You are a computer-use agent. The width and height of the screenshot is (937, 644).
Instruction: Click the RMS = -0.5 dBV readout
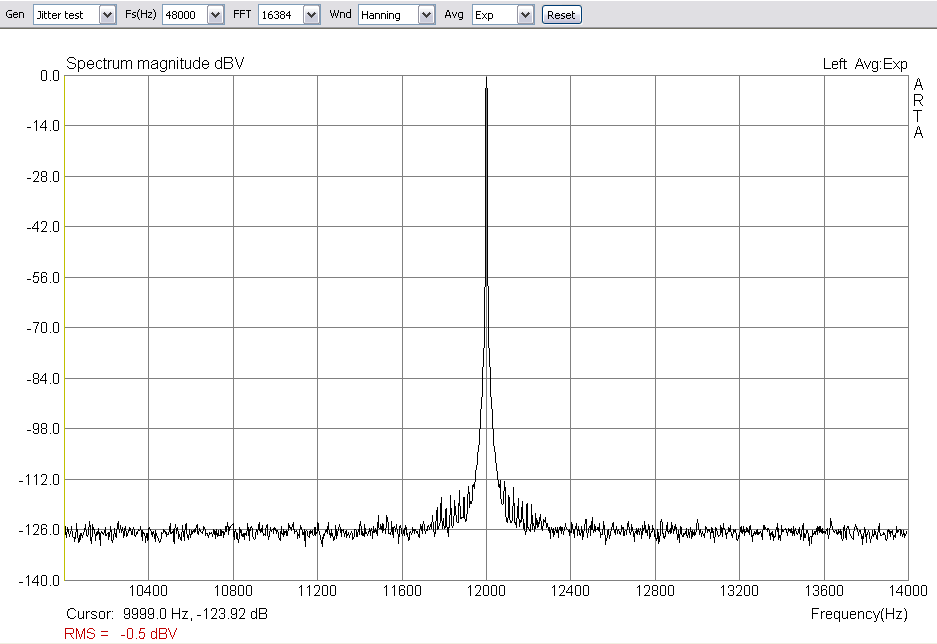tap(121, 634)
